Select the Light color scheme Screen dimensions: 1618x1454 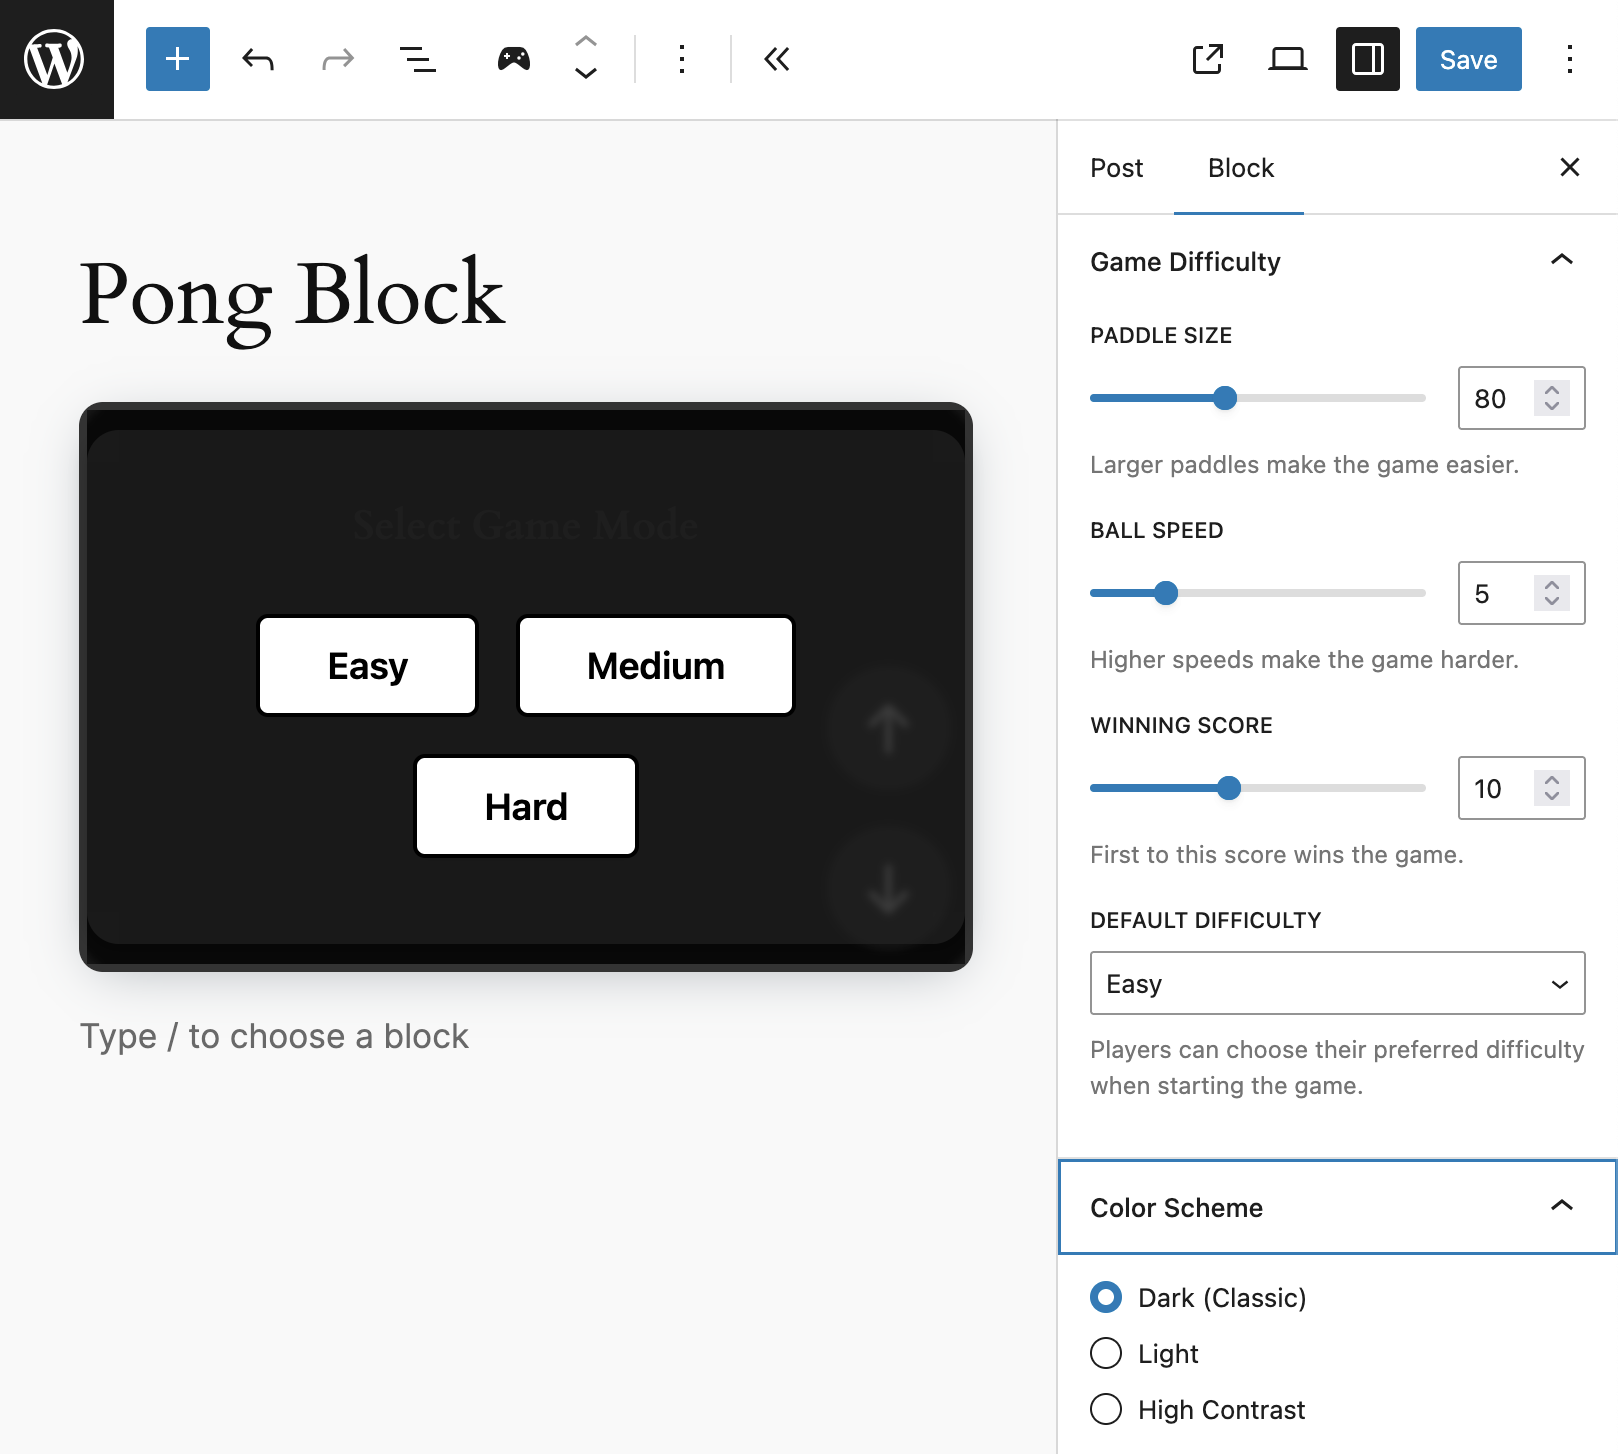1106,1353
